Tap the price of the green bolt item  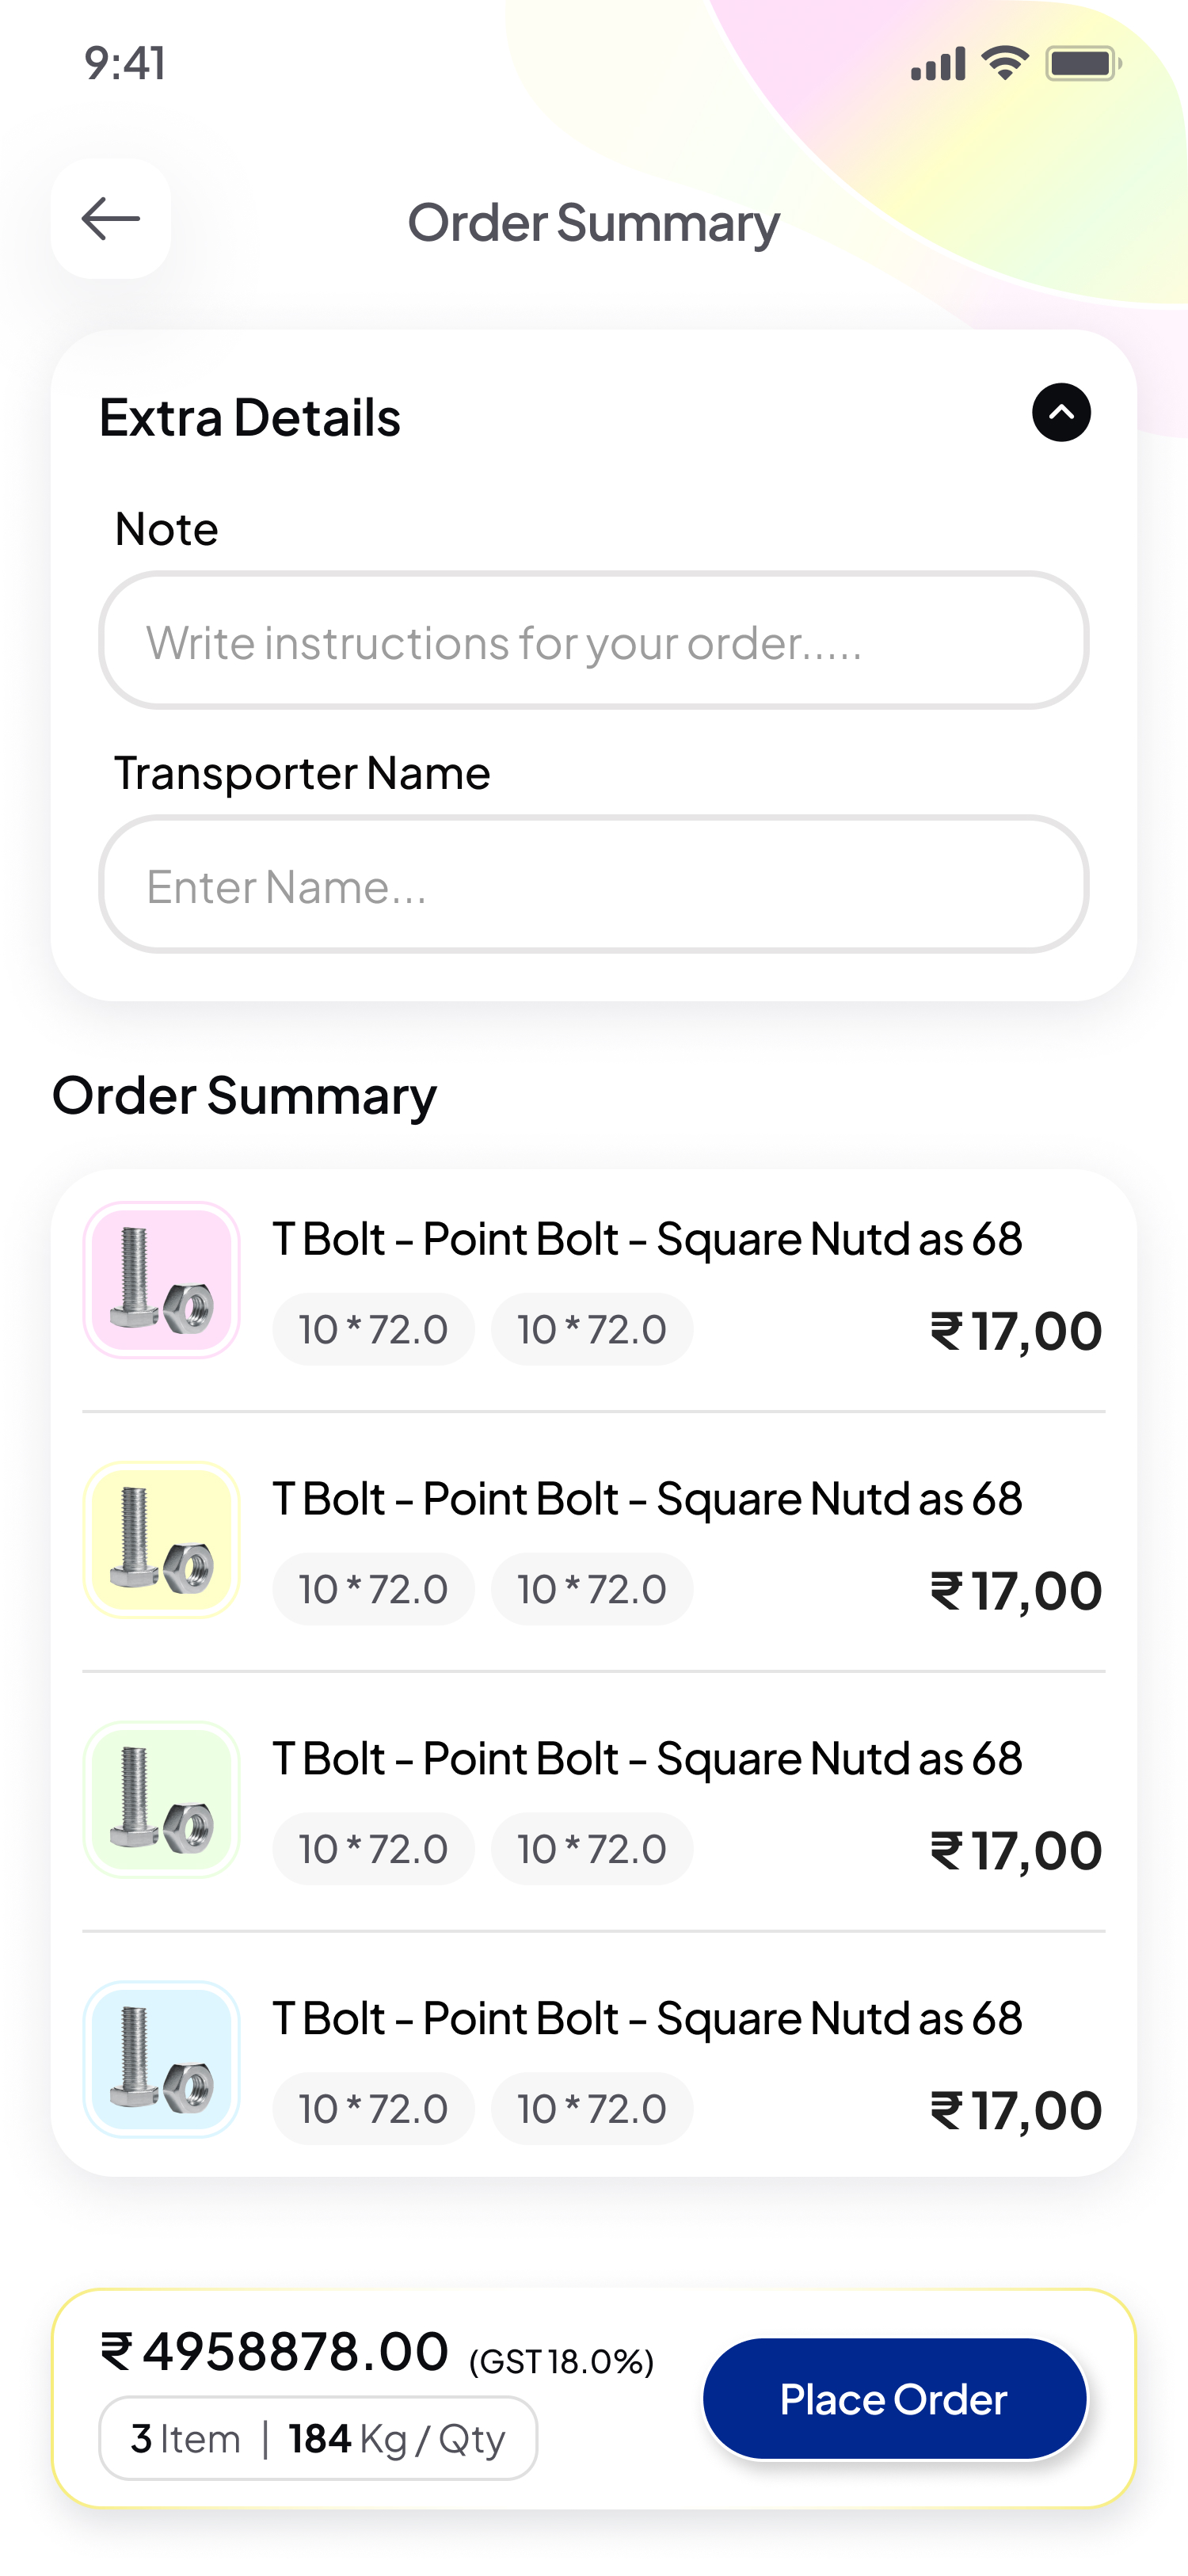(1016, 1851)
